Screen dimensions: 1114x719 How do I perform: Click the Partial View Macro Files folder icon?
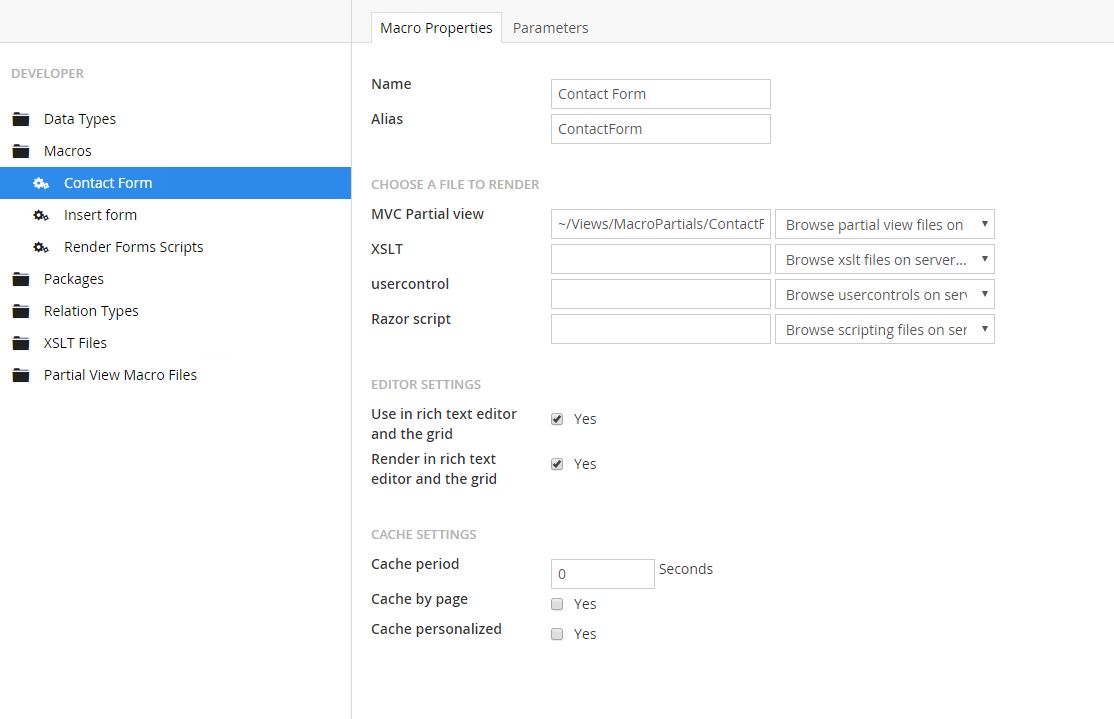point(21,375)
